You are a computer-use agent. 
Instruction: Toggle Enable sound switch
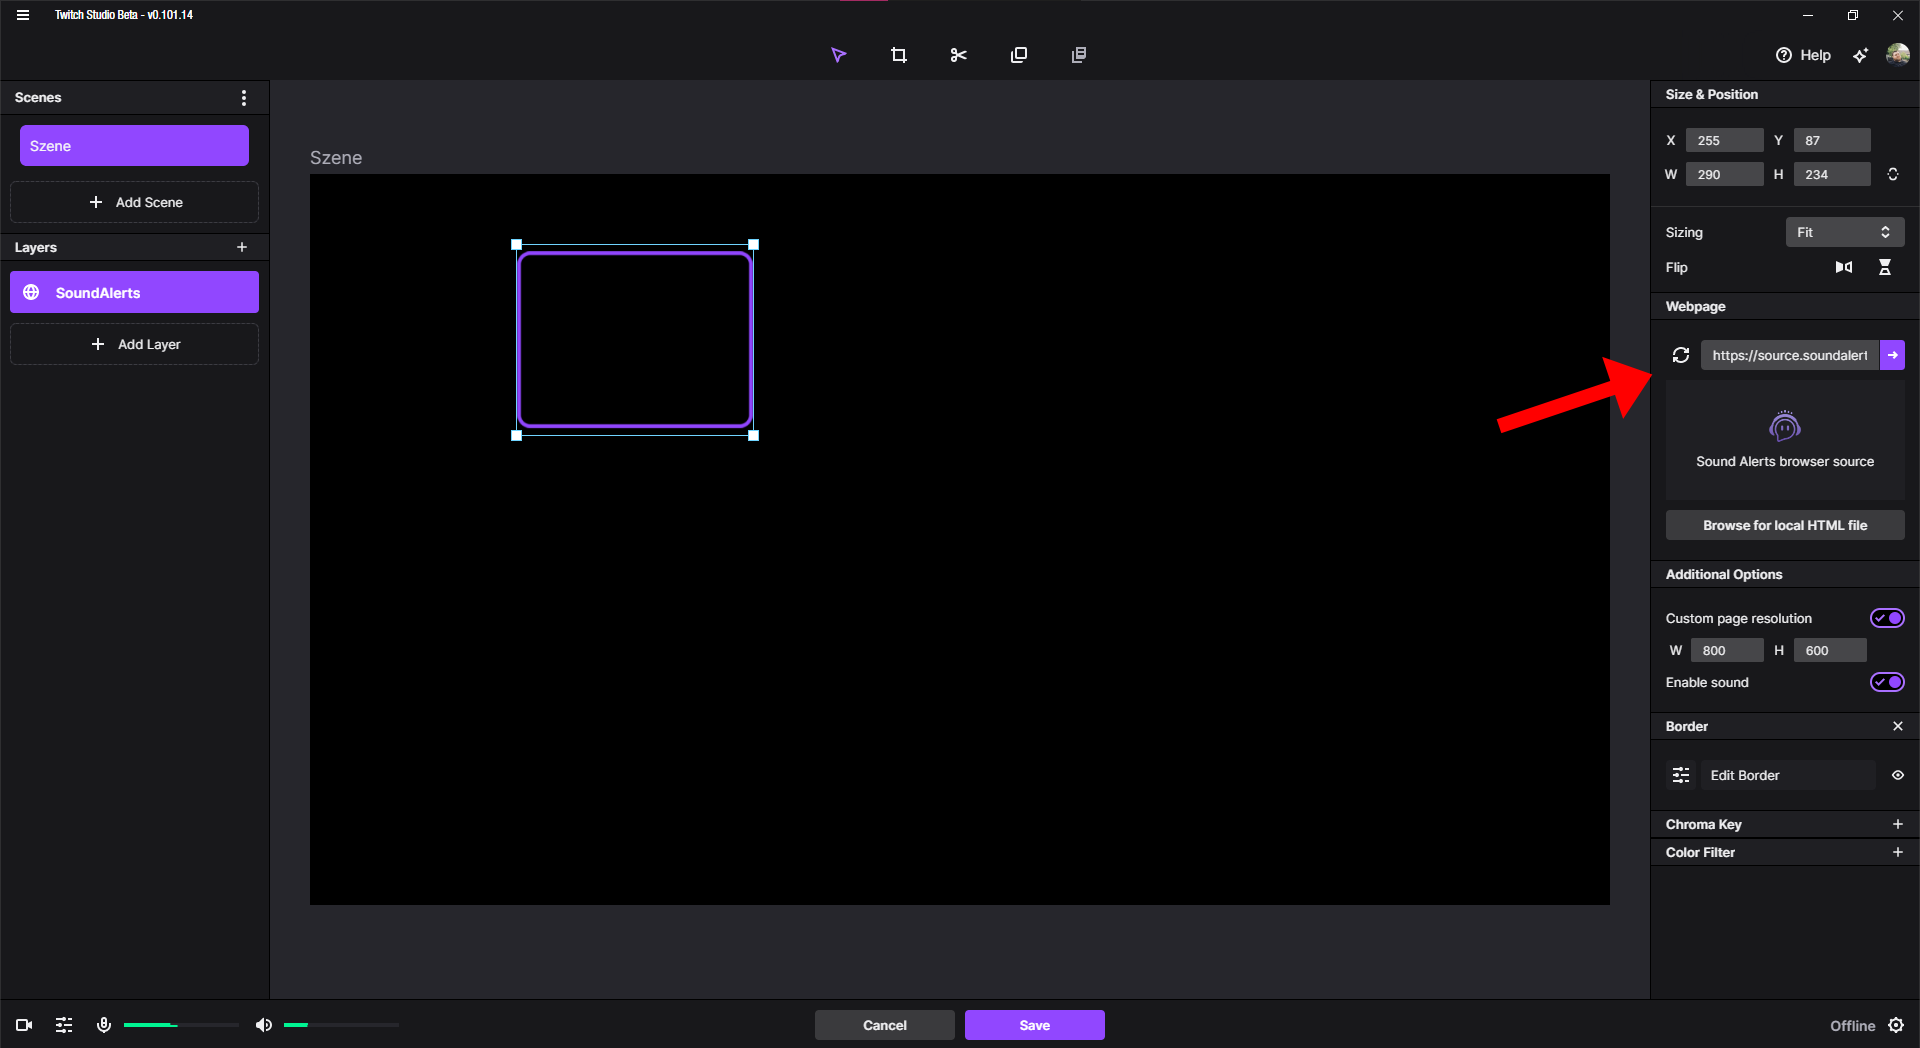(1887, 682)
